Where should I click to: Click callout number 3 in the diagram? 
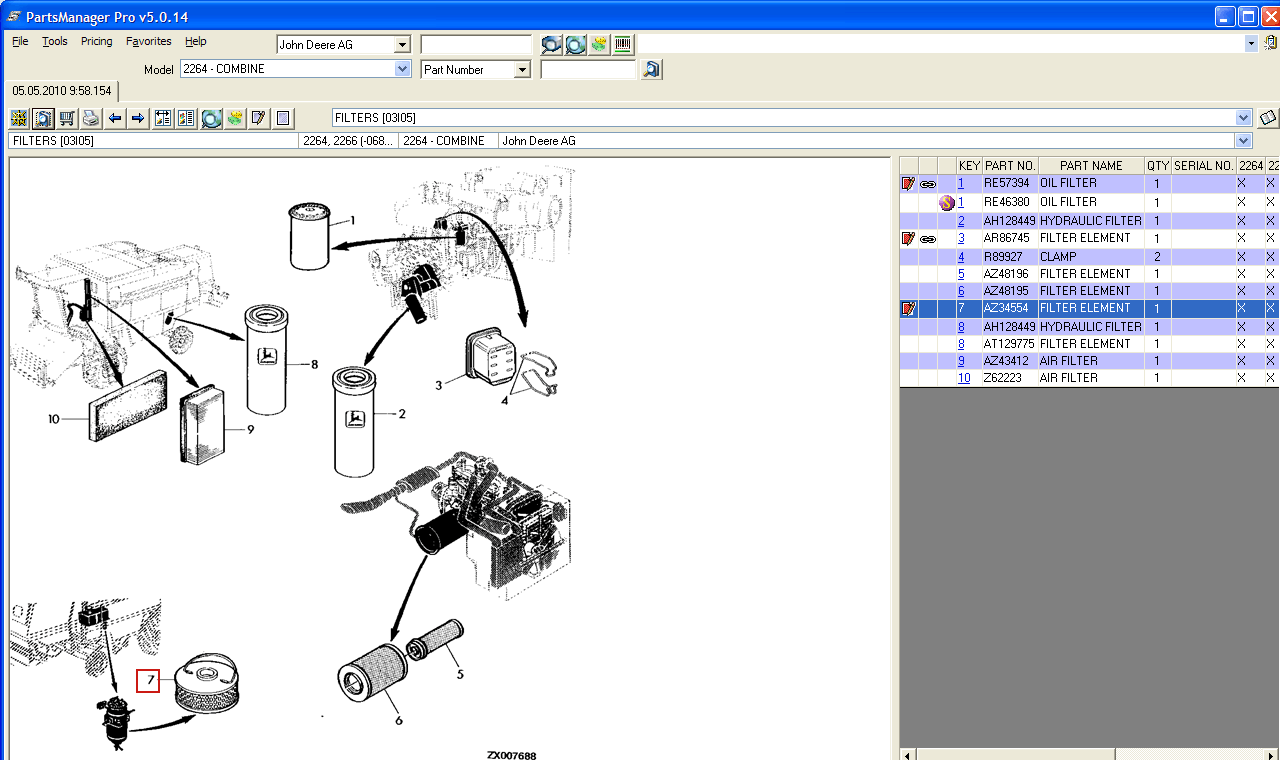click(438, 384)
